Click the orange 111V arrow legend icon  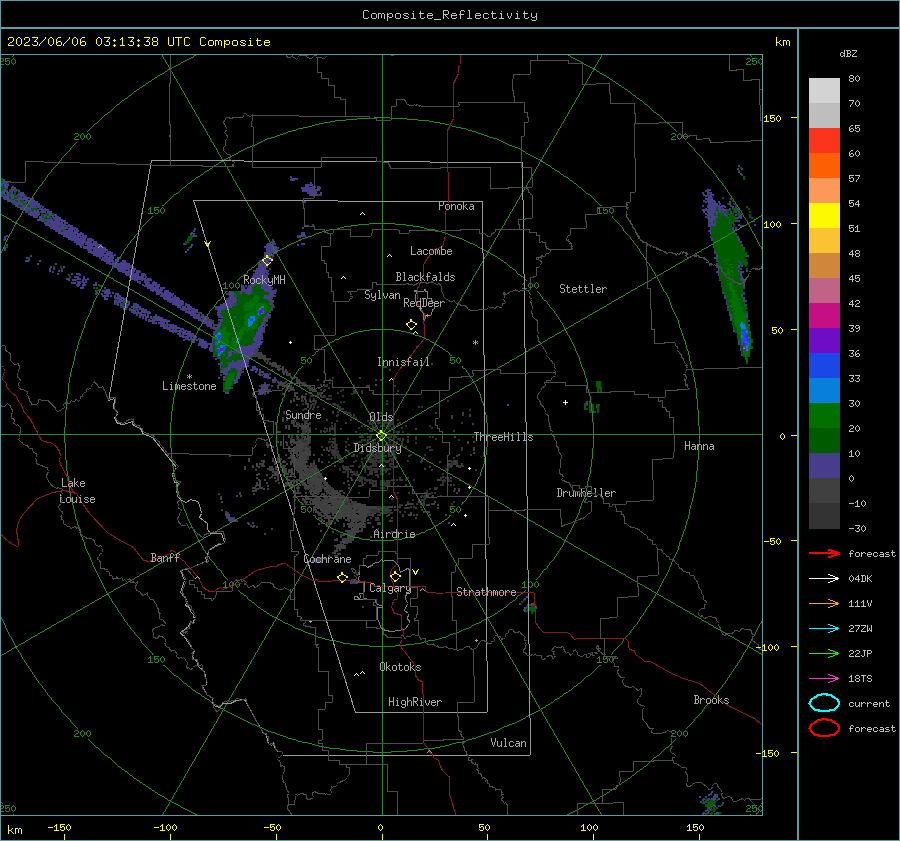click(x=824, y=603)
